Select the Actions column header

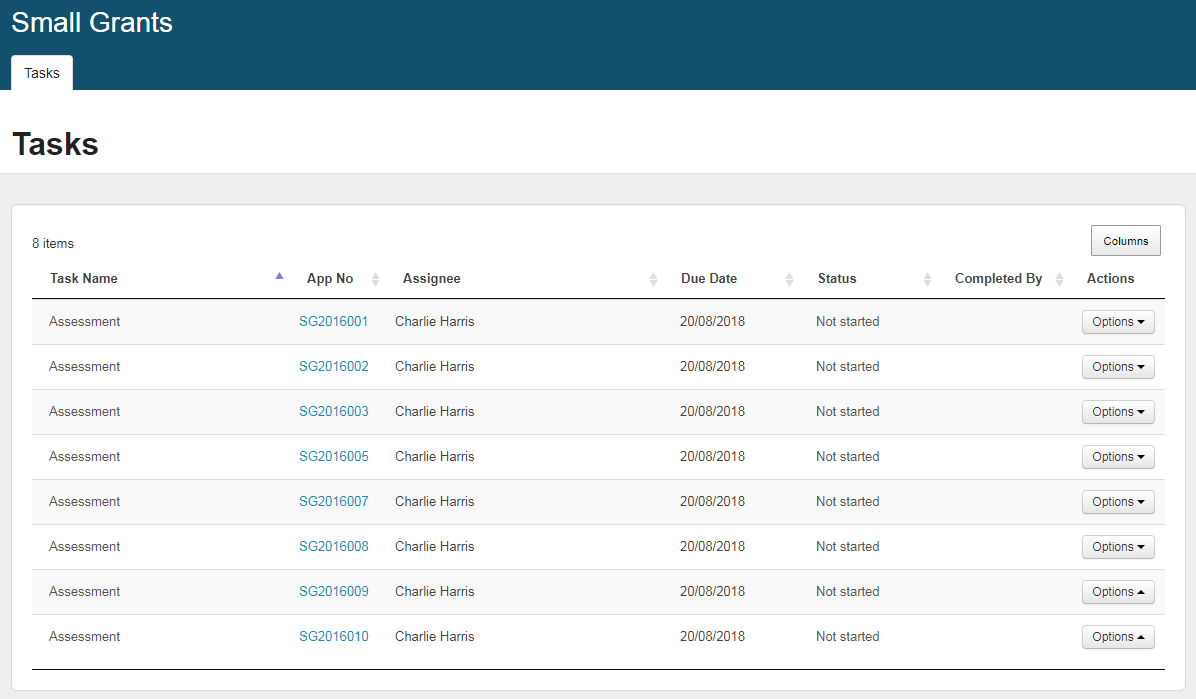pyautogui.click(x=1110, y=279)
